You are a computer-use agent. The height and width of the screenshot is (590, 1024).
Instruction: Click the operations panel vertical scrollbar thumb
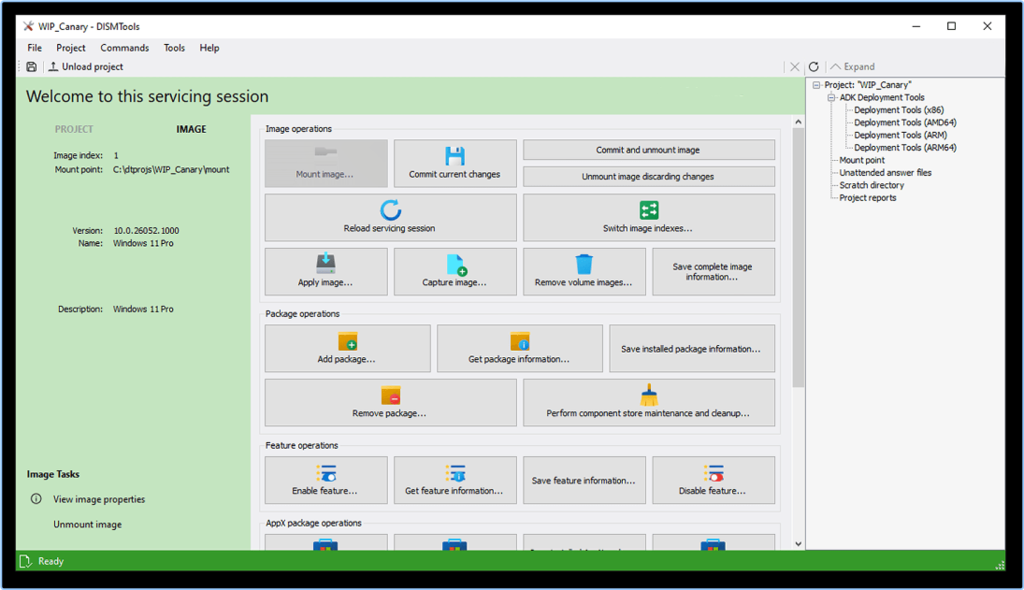798,257
